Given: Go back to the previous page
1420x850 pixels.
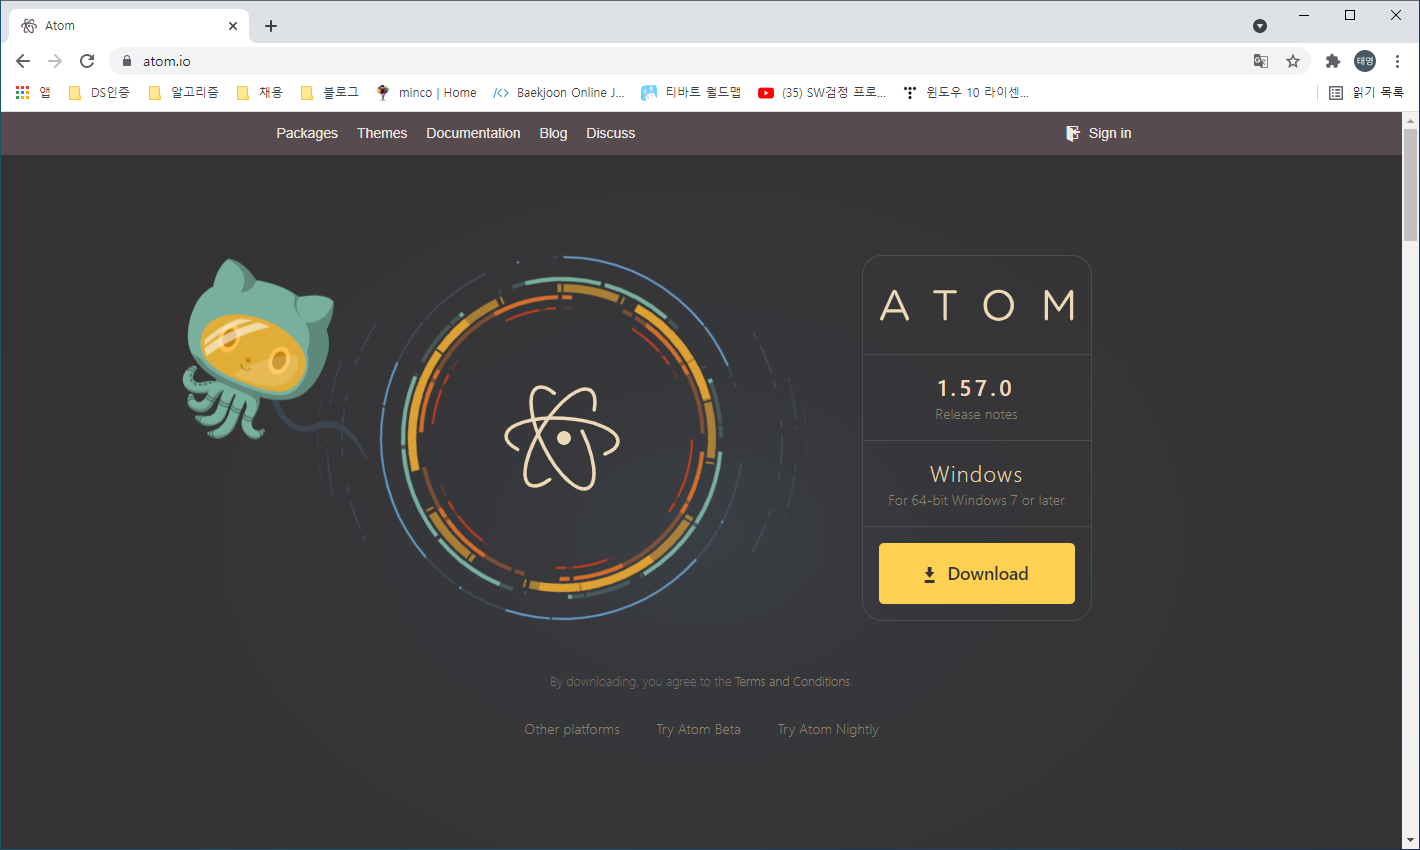Looking at the screenshot, I should [23, 61].
